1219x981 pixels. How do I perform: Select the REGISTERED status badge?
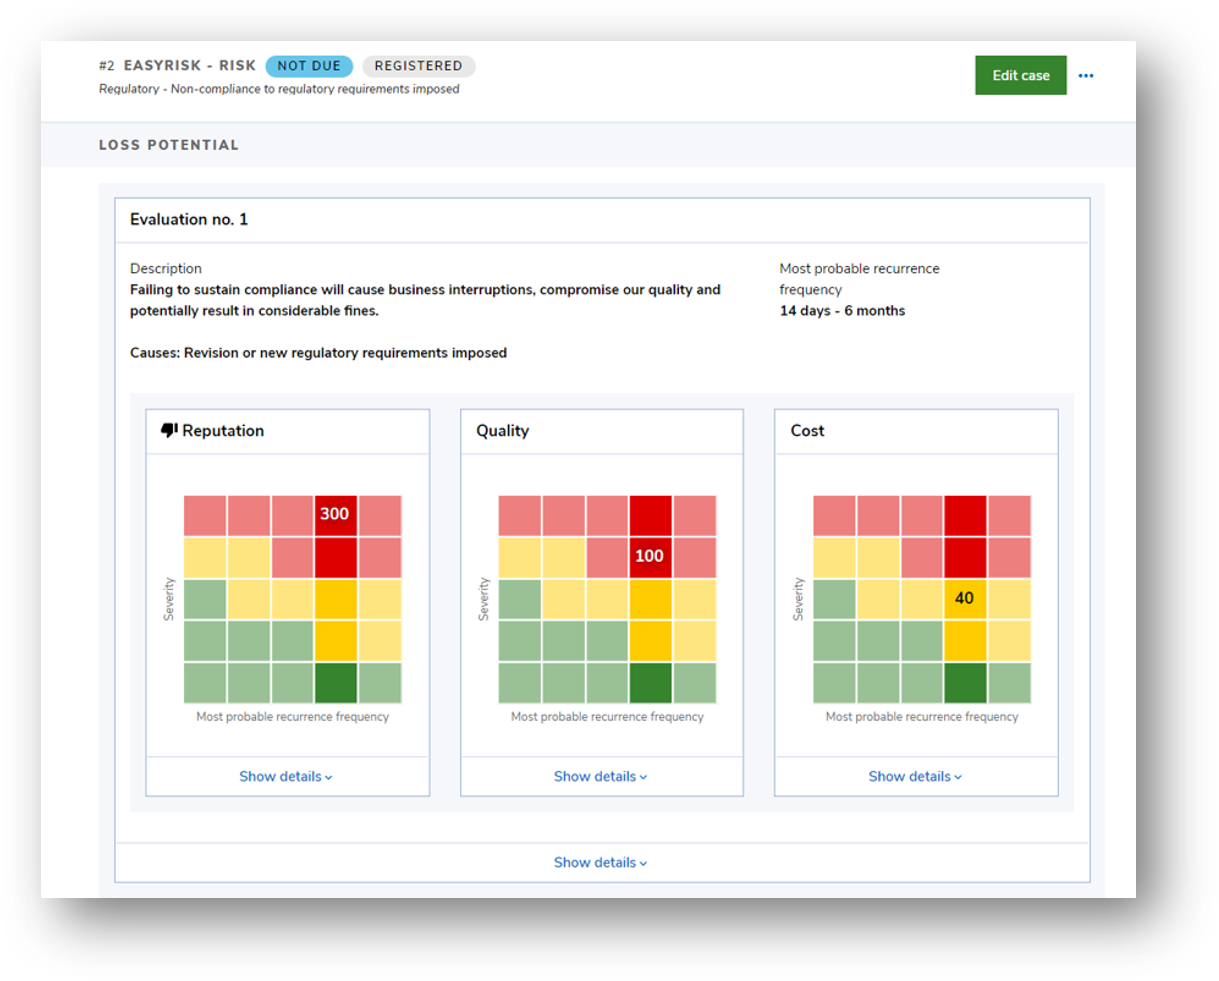[418, 66]
